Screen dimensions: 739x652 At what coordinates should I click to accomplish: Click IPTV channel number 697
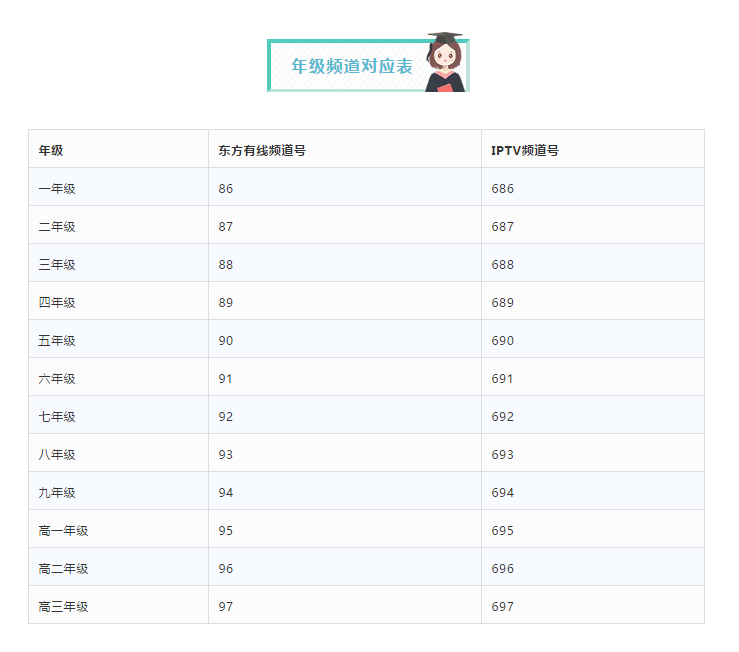click(503, 606)
